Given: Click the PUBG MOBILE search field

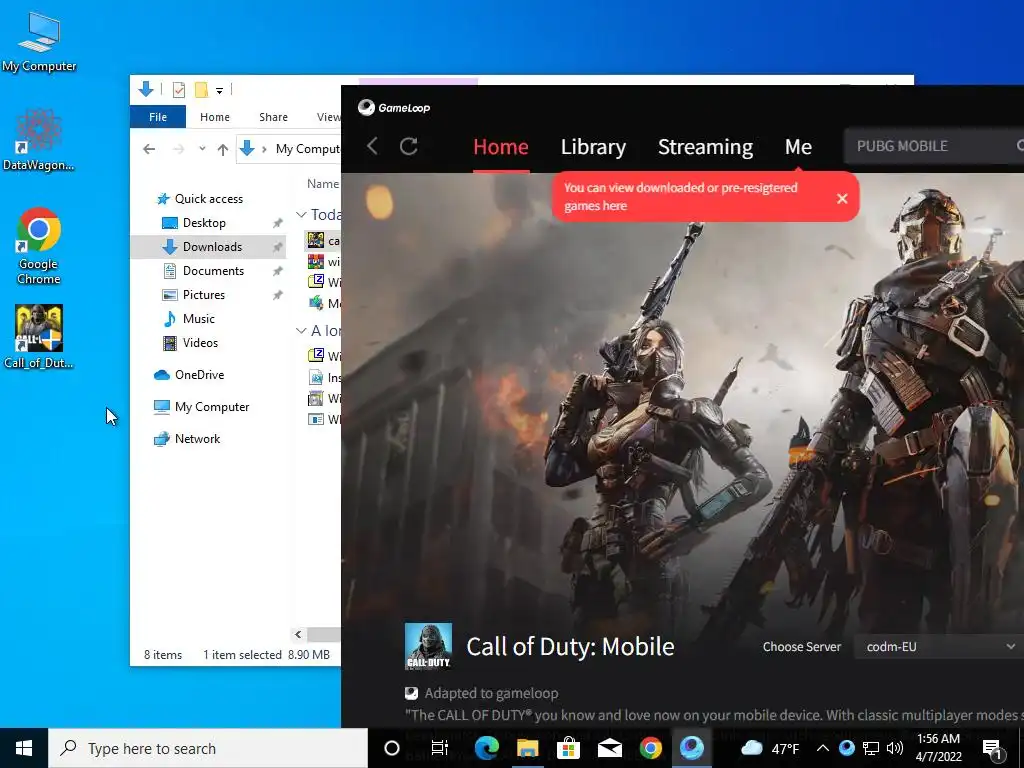Looking at the screenshot, I should (934, 146).
